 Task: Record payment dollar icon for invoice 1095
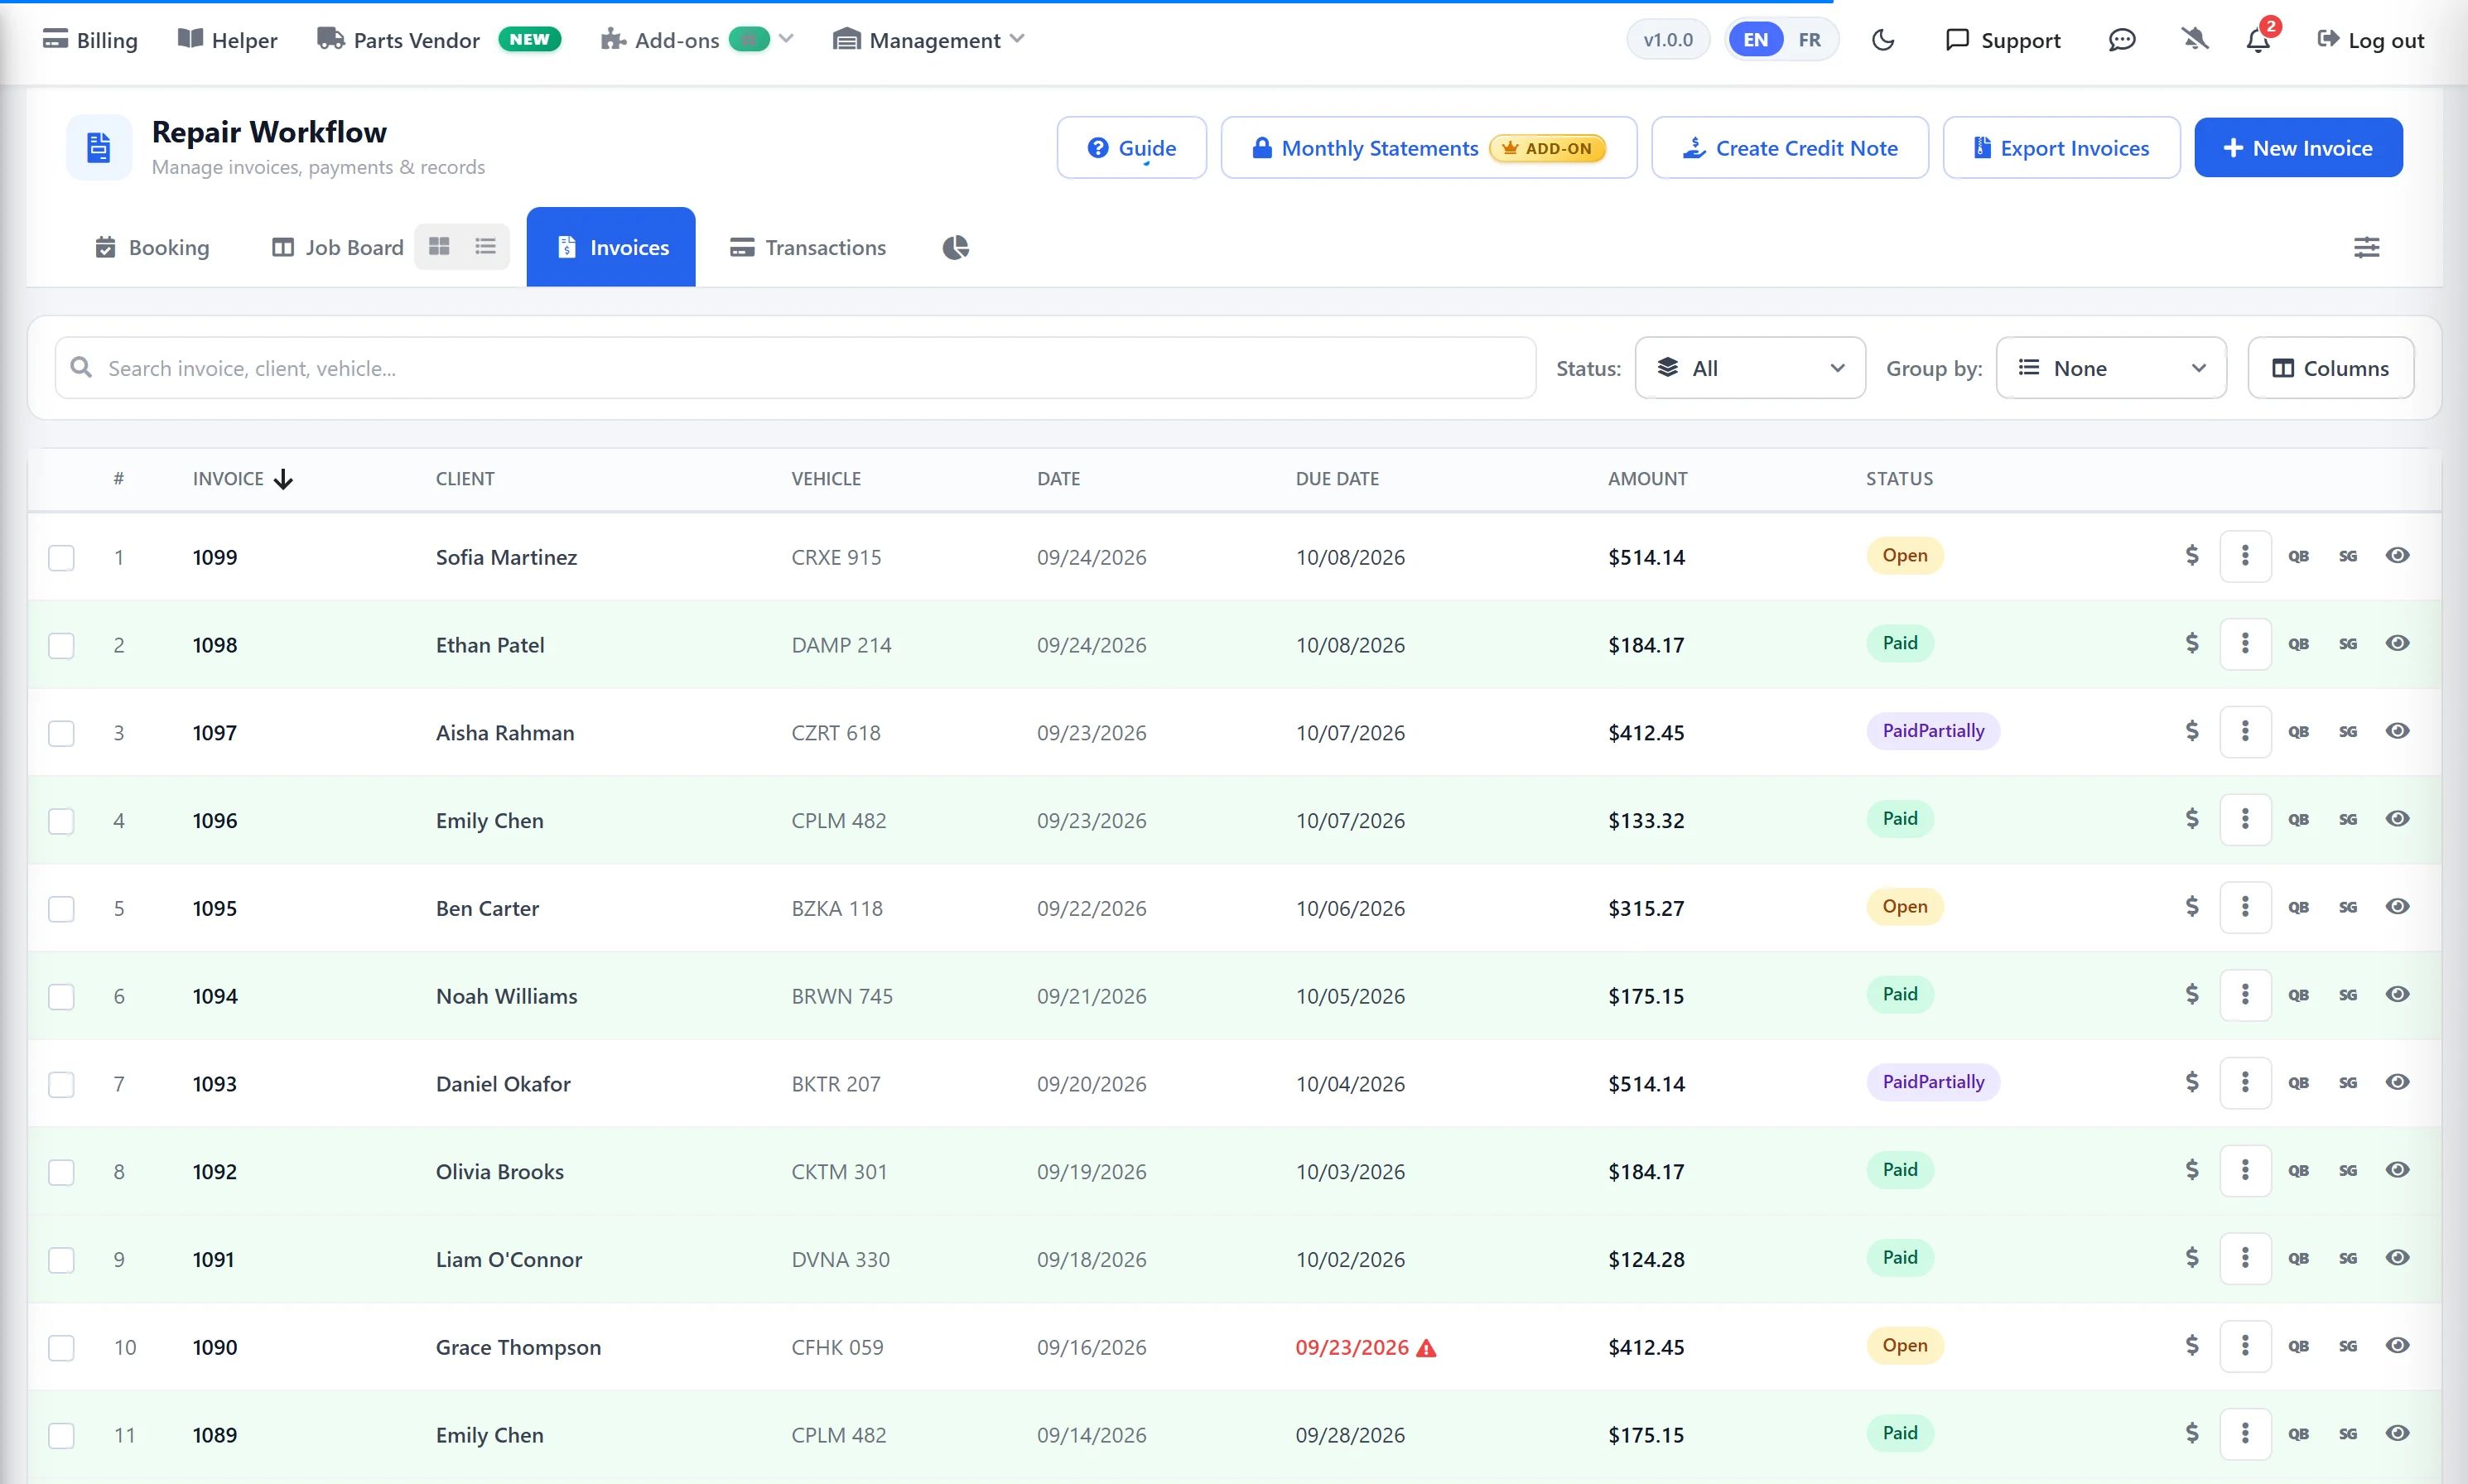click(x=2191, y=907)
